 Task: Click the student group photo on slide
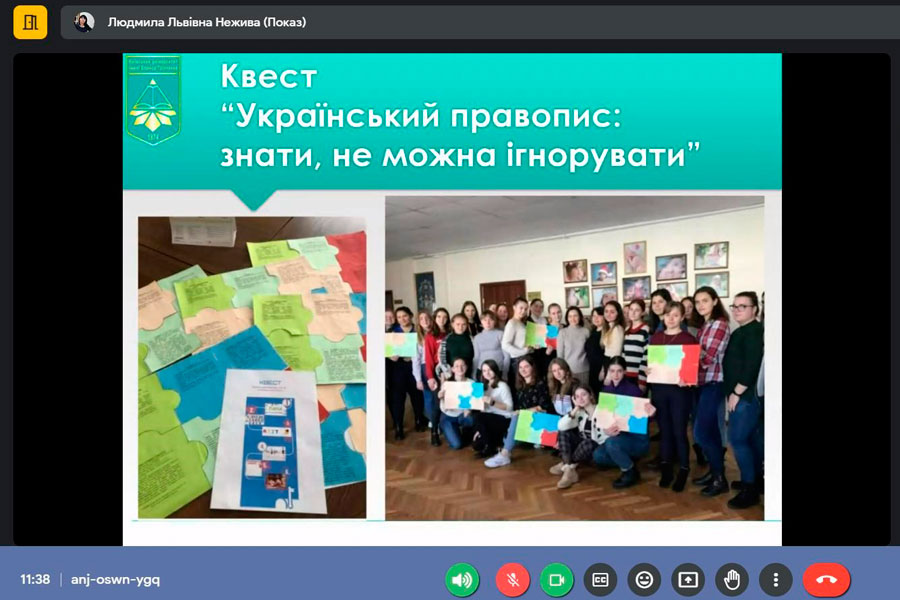(575, 358)
